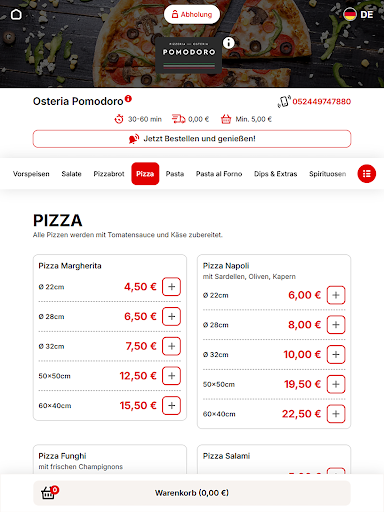Add Pizza Margherita 32cm with the plus

171,346
